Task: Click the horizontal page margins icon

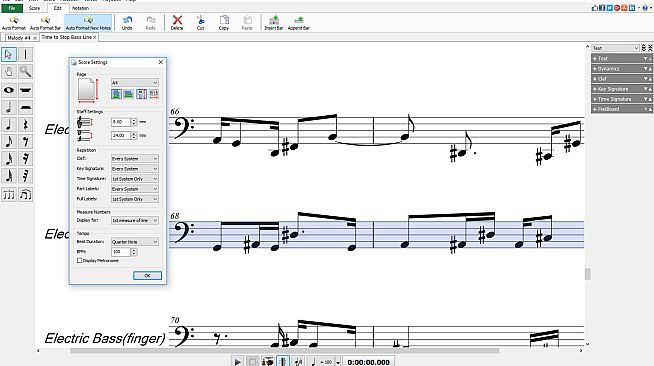Action: pos(153,94)
